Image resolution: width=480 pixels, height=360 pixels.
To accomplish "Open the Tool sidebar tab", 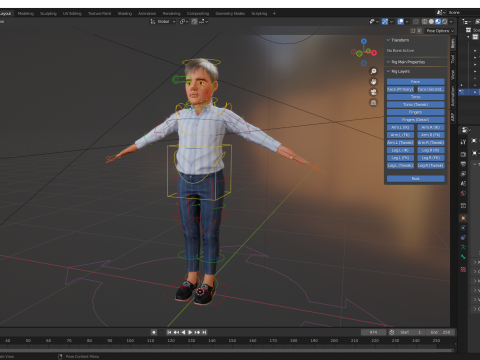I will [x=453, y=59].
